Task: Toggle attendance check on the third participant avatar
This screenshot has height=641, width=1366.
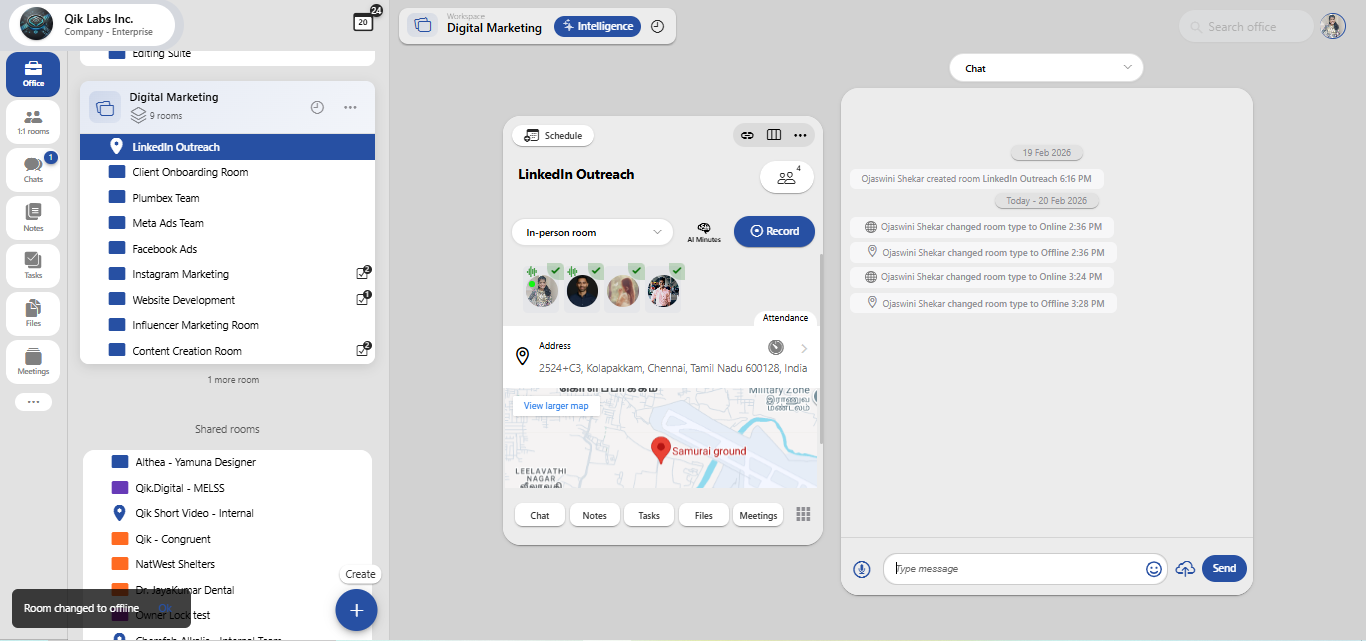Action: click(x=636, y=270)
